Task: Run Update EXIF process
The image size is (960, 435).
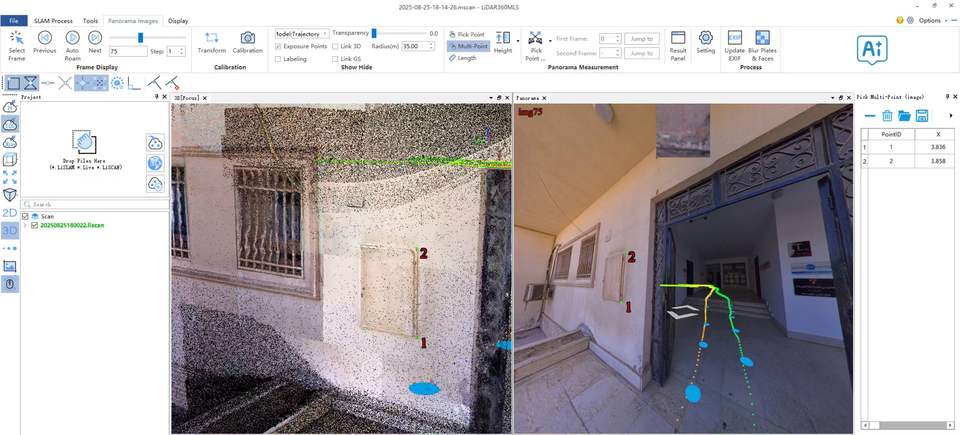Action: click(x=734, y=45)
